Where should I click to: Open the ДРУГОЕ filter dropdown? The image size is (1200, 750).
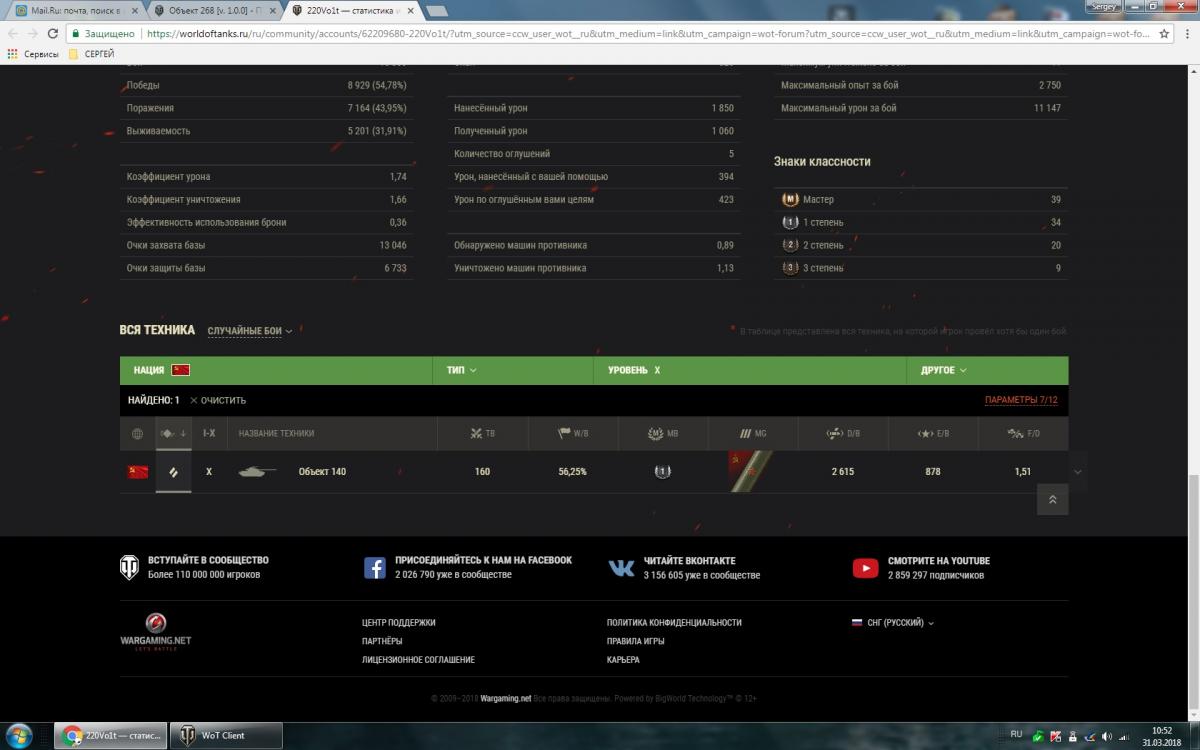[x=943, y=370]
